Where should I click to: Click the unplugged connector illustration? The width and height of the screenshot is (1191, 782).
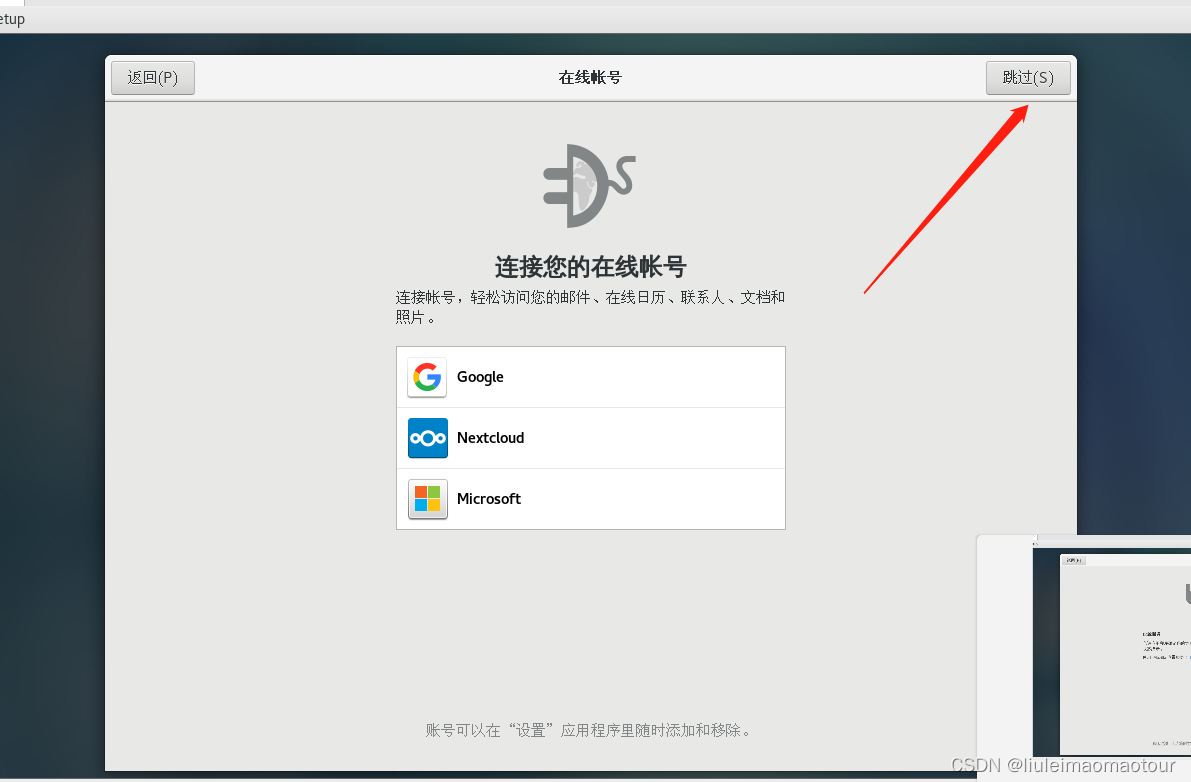(x=589, y=186)
